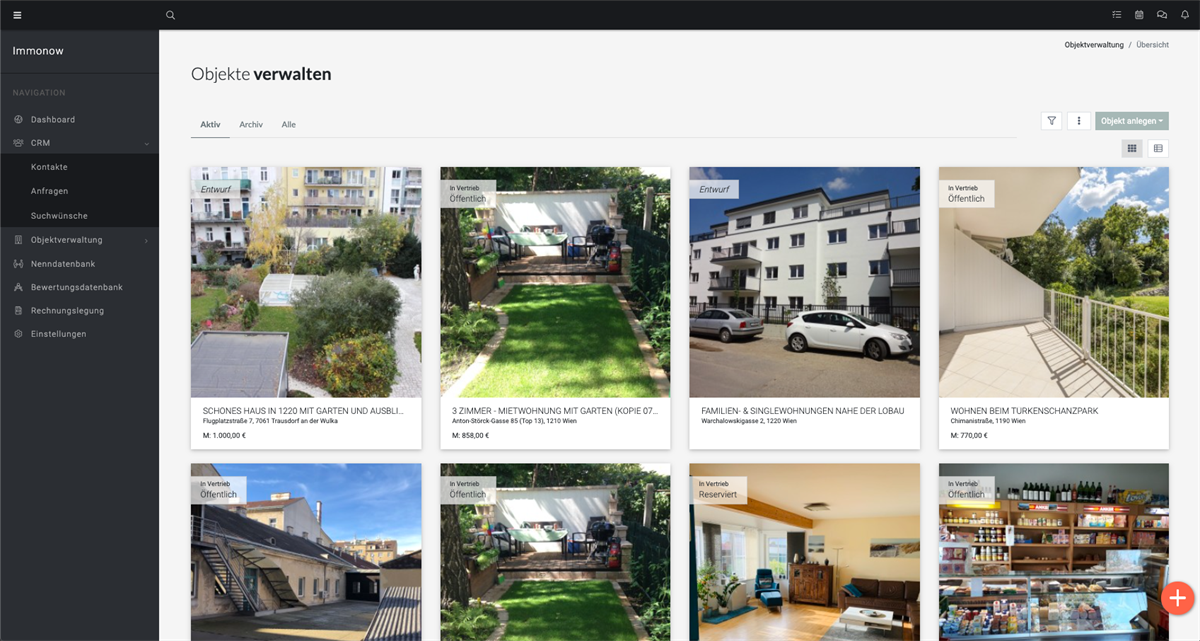The height and width of the screenshot is (641, 1200).
Task: Open the Rechnungslegung navigation link
Action: (x=67, y=311)
